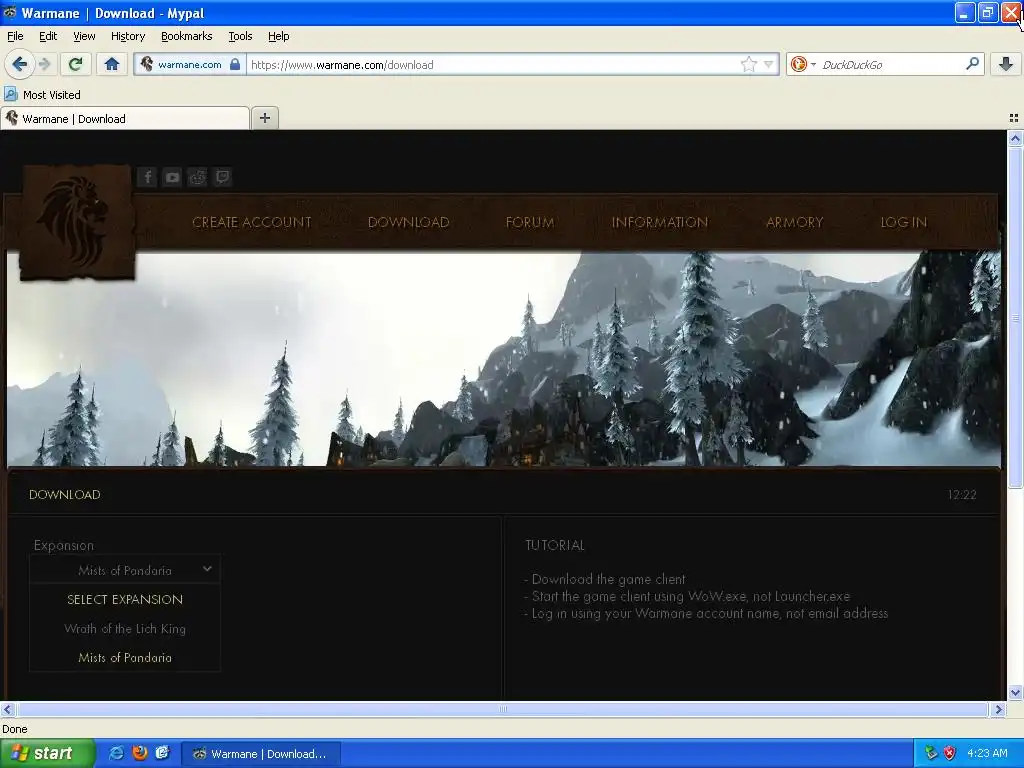Open Warmane's YouTube channel icon
The image size is (1024, 768).
point(172,177)
